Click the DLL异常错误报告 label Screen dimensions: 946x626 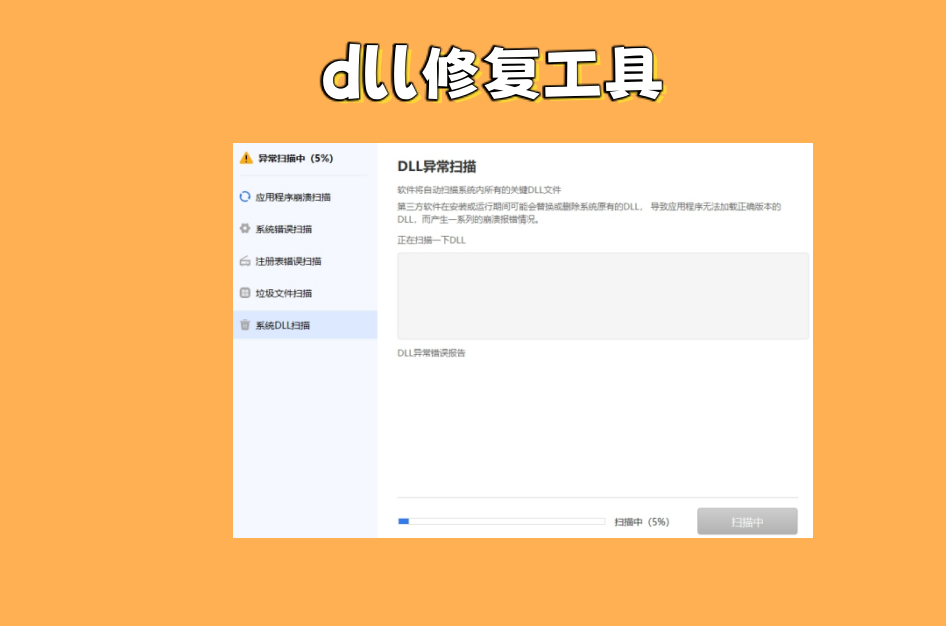(431, 353)
